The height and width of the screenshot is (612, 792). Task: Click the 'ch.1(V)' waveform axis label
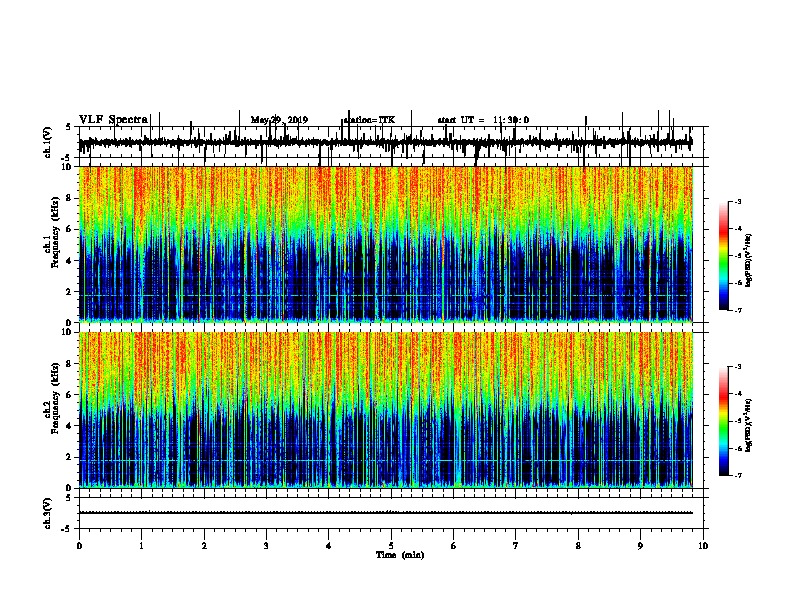(x=48, y=142)
